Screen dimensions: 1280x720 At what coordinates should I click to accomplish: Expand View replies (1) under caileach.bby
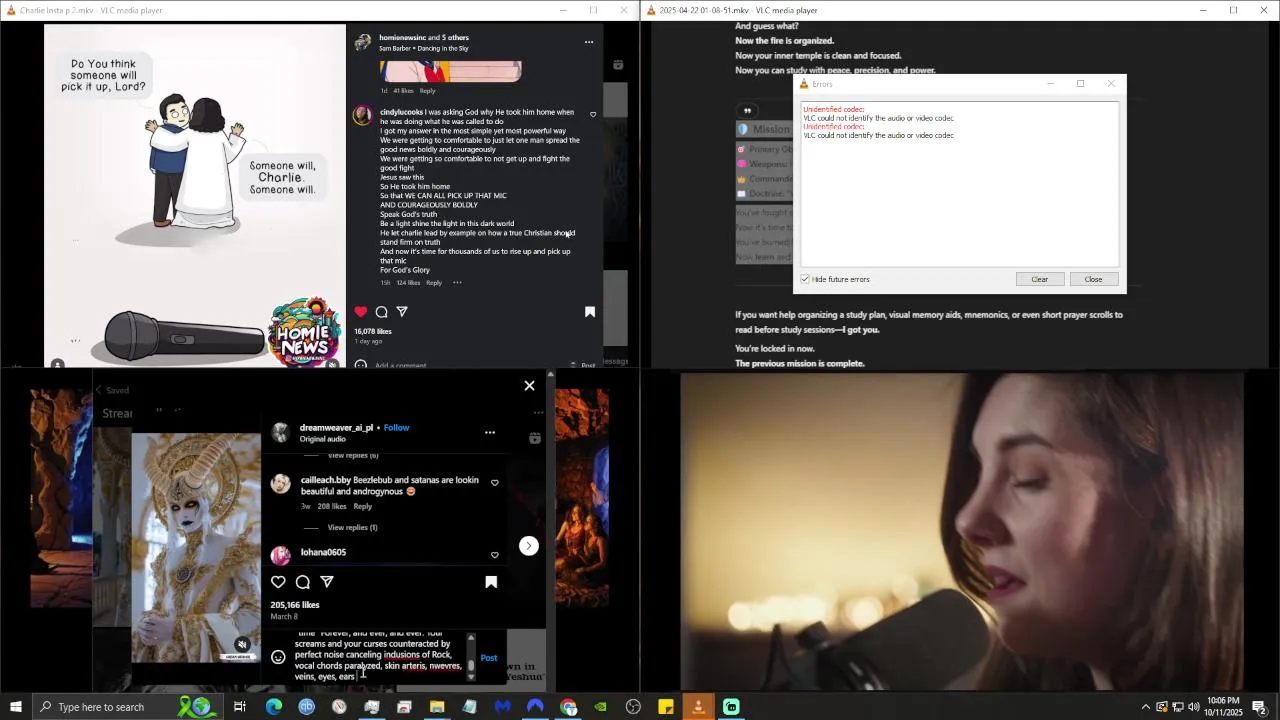click(352, 528)
